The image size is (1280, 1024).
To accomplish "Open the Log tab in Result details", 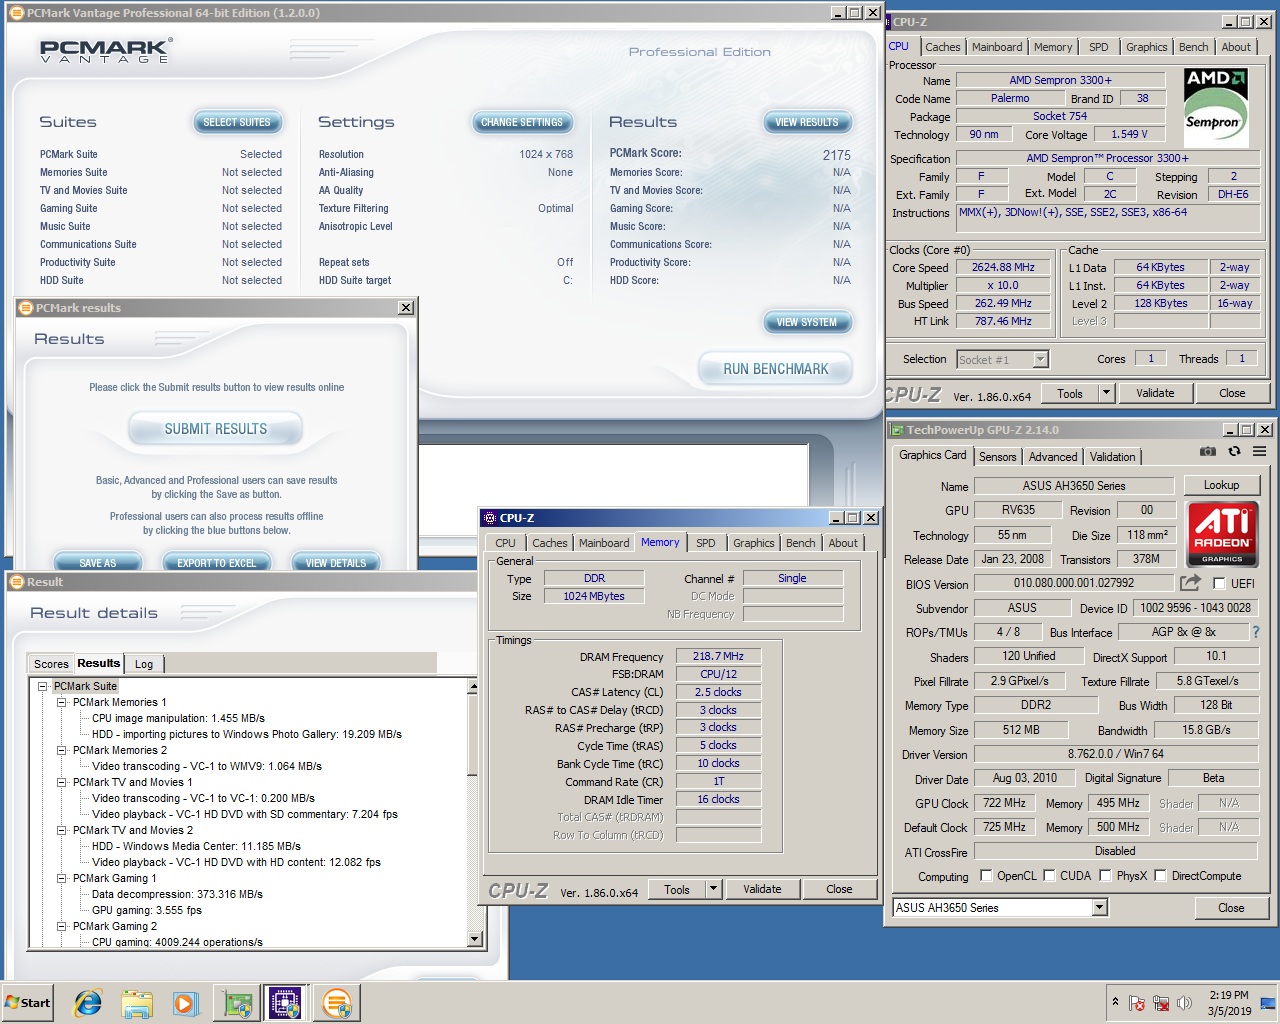I will [144, 664].
